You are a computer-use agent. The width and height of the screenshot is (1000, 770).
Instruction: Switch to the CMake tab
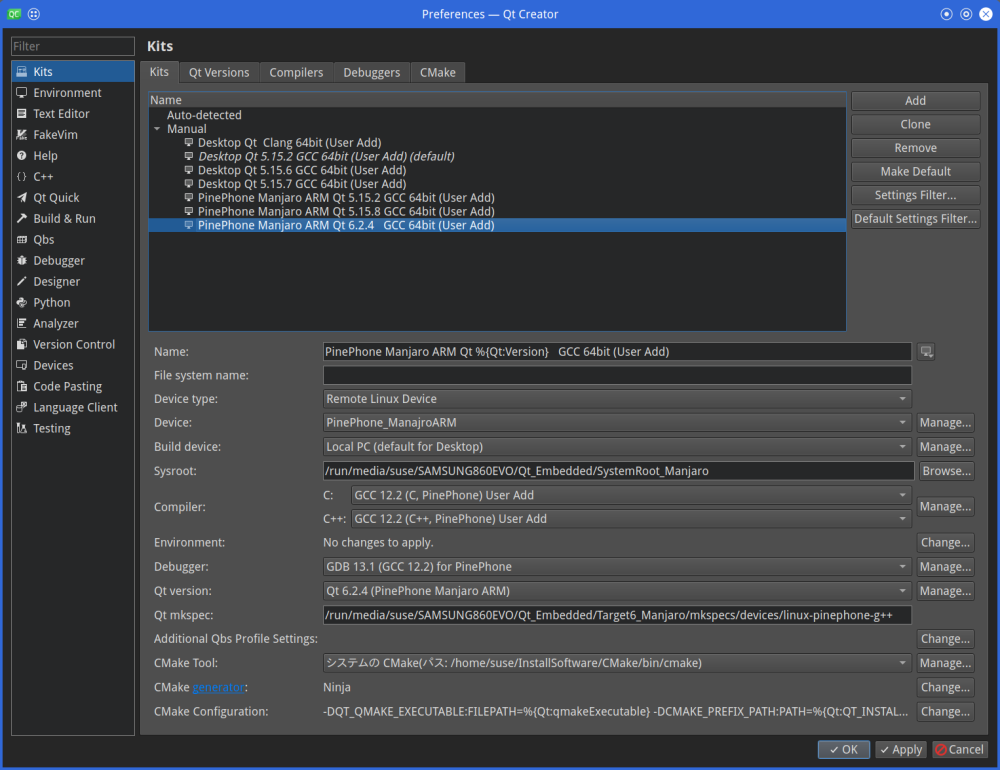coord(438,73)
